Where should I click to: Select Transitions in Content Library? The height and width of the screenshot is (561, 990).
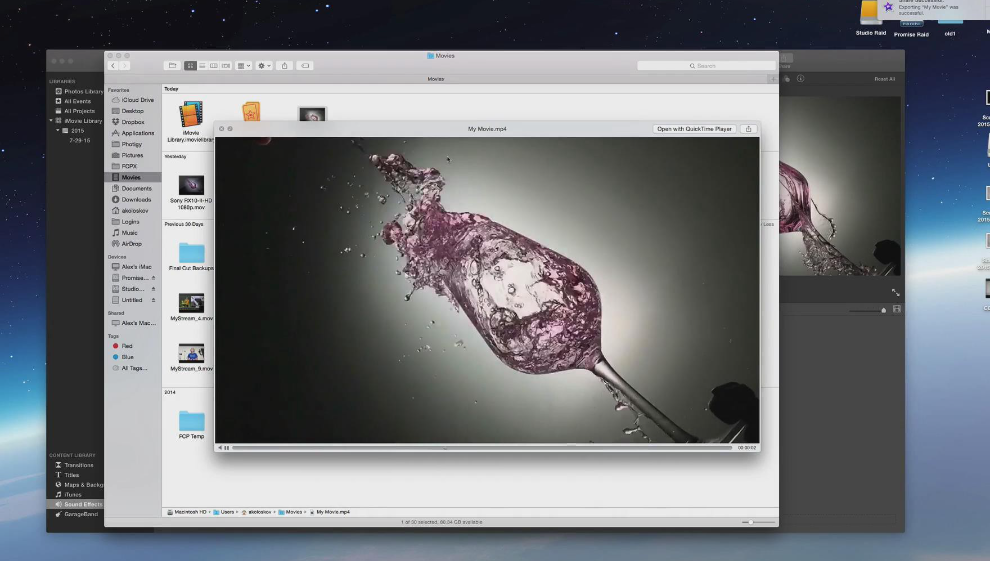point(79,465)
